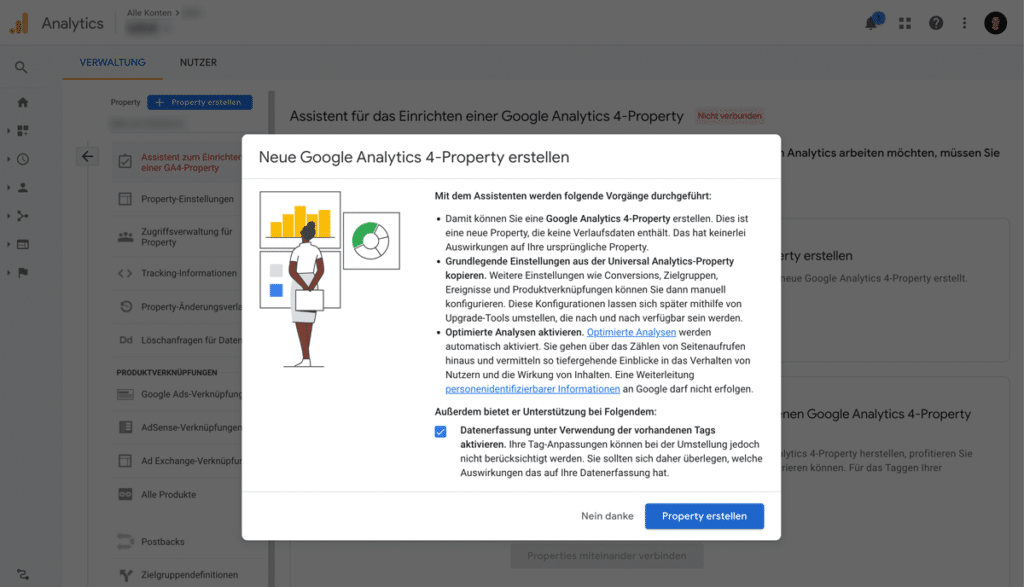Screen dimensions: 1024x587
Task: Click the help question mark icon
Action: (x=936, y=23)
